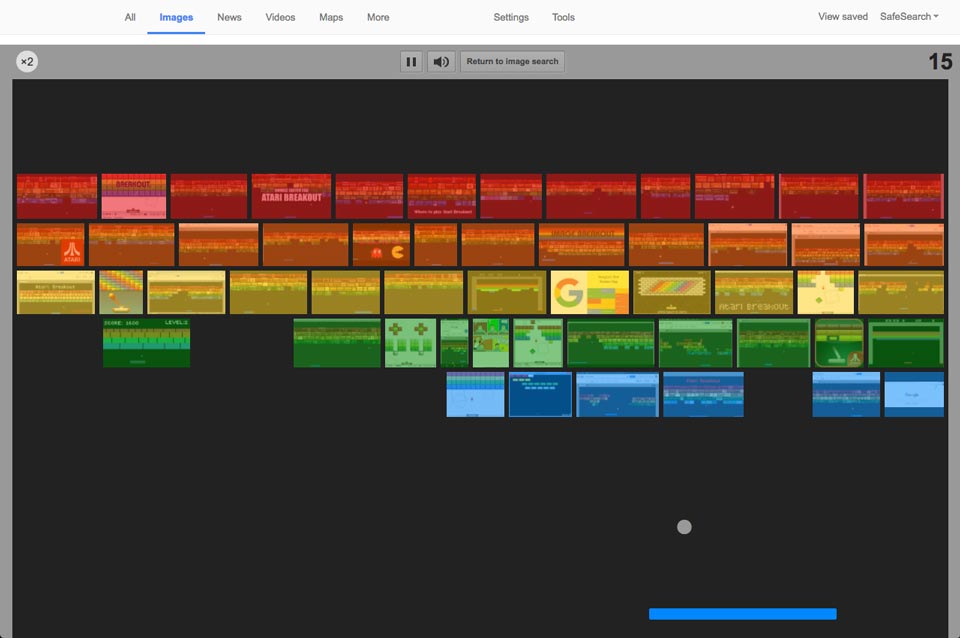Viewport: 960px width, 638px height.
Task: Select thumbnail with diagonal rainbow bricks and paddle
Action: tap(121, 292)
